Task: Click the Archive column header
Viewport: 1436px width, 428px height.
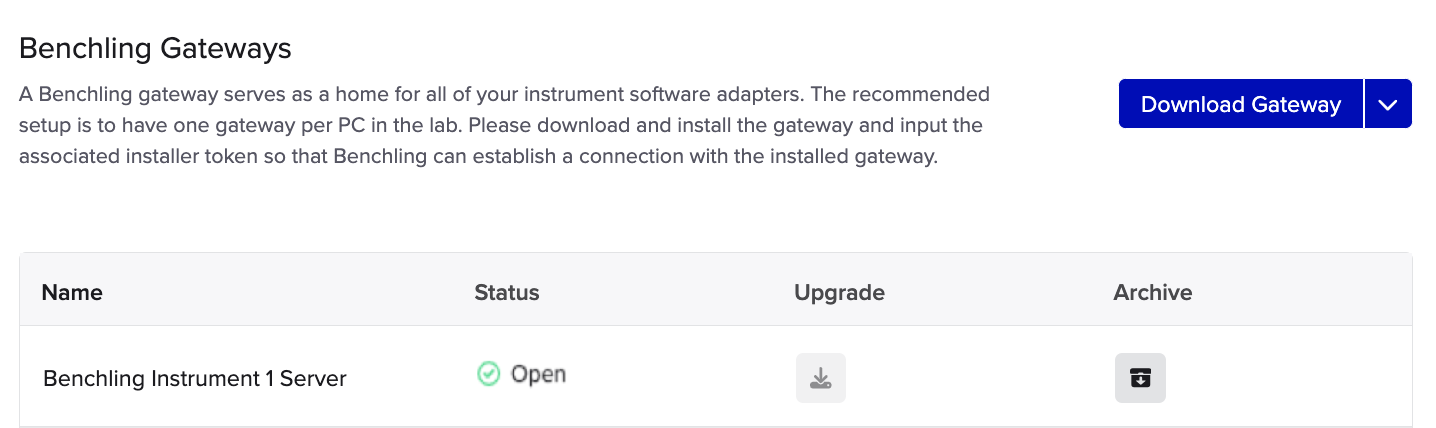Action: click(1152, 293)
